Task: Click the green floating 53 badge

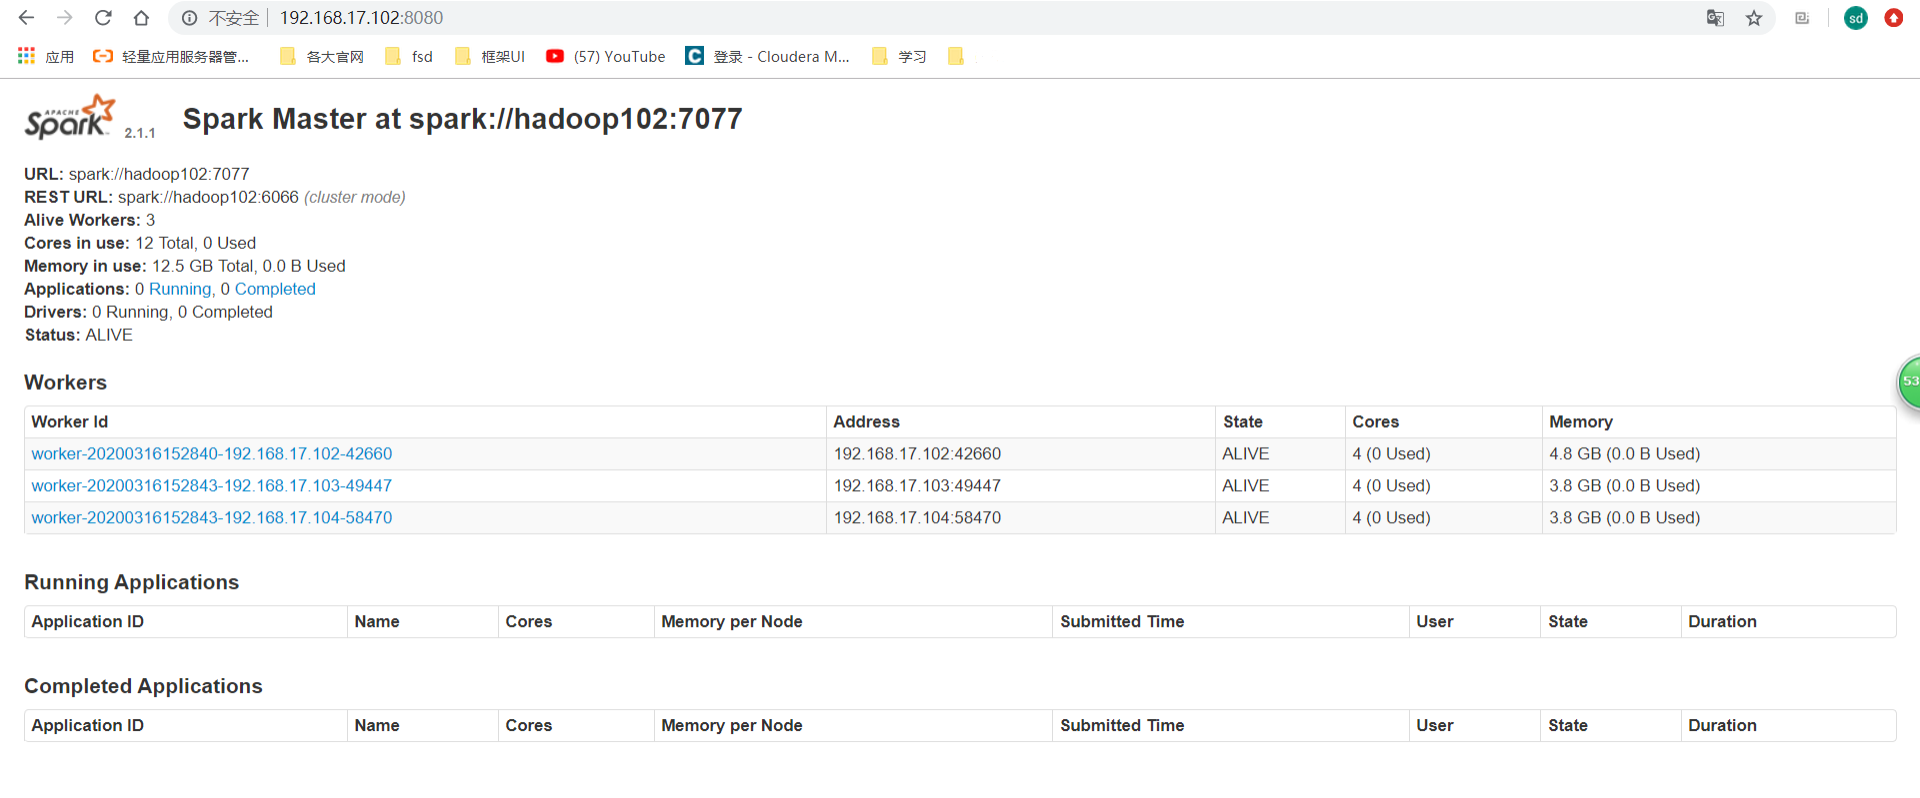Action: tap(1910, 381)
